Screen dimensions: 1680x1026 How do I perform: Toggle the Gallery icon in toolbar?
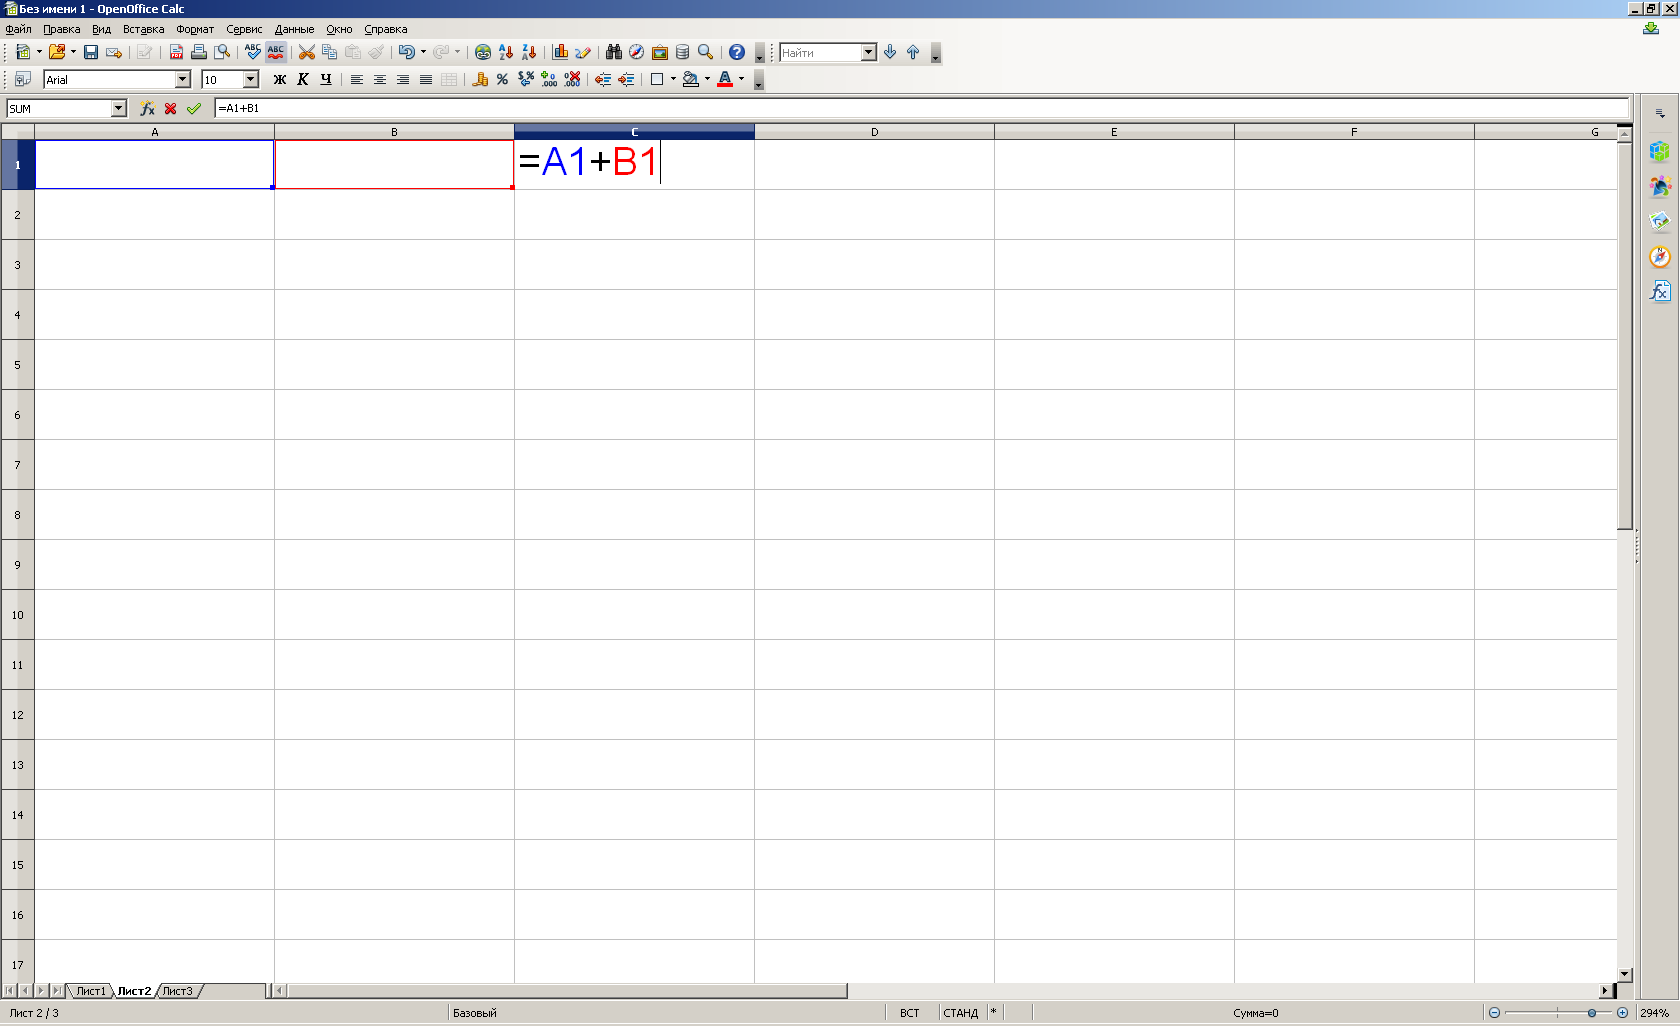pyautogui.click(x=660, y=52)
